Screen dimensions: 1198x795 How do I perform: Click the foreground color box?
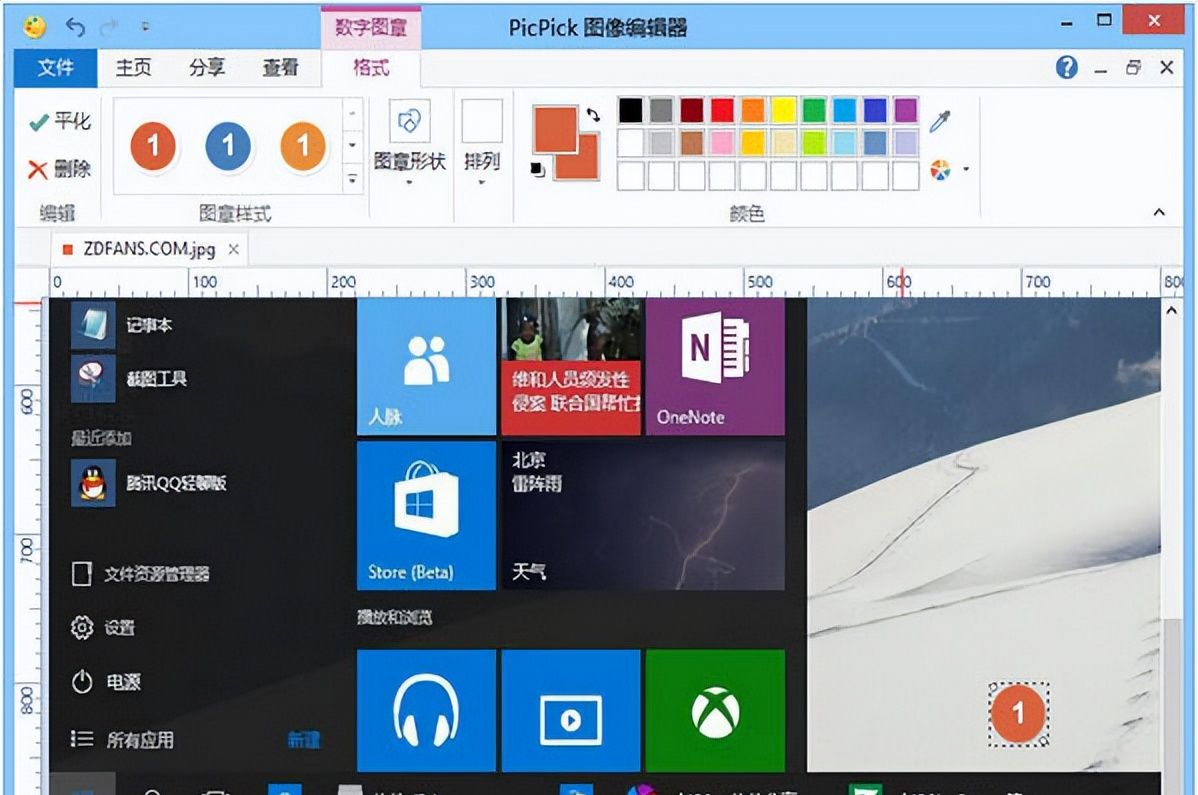[555, 130]
